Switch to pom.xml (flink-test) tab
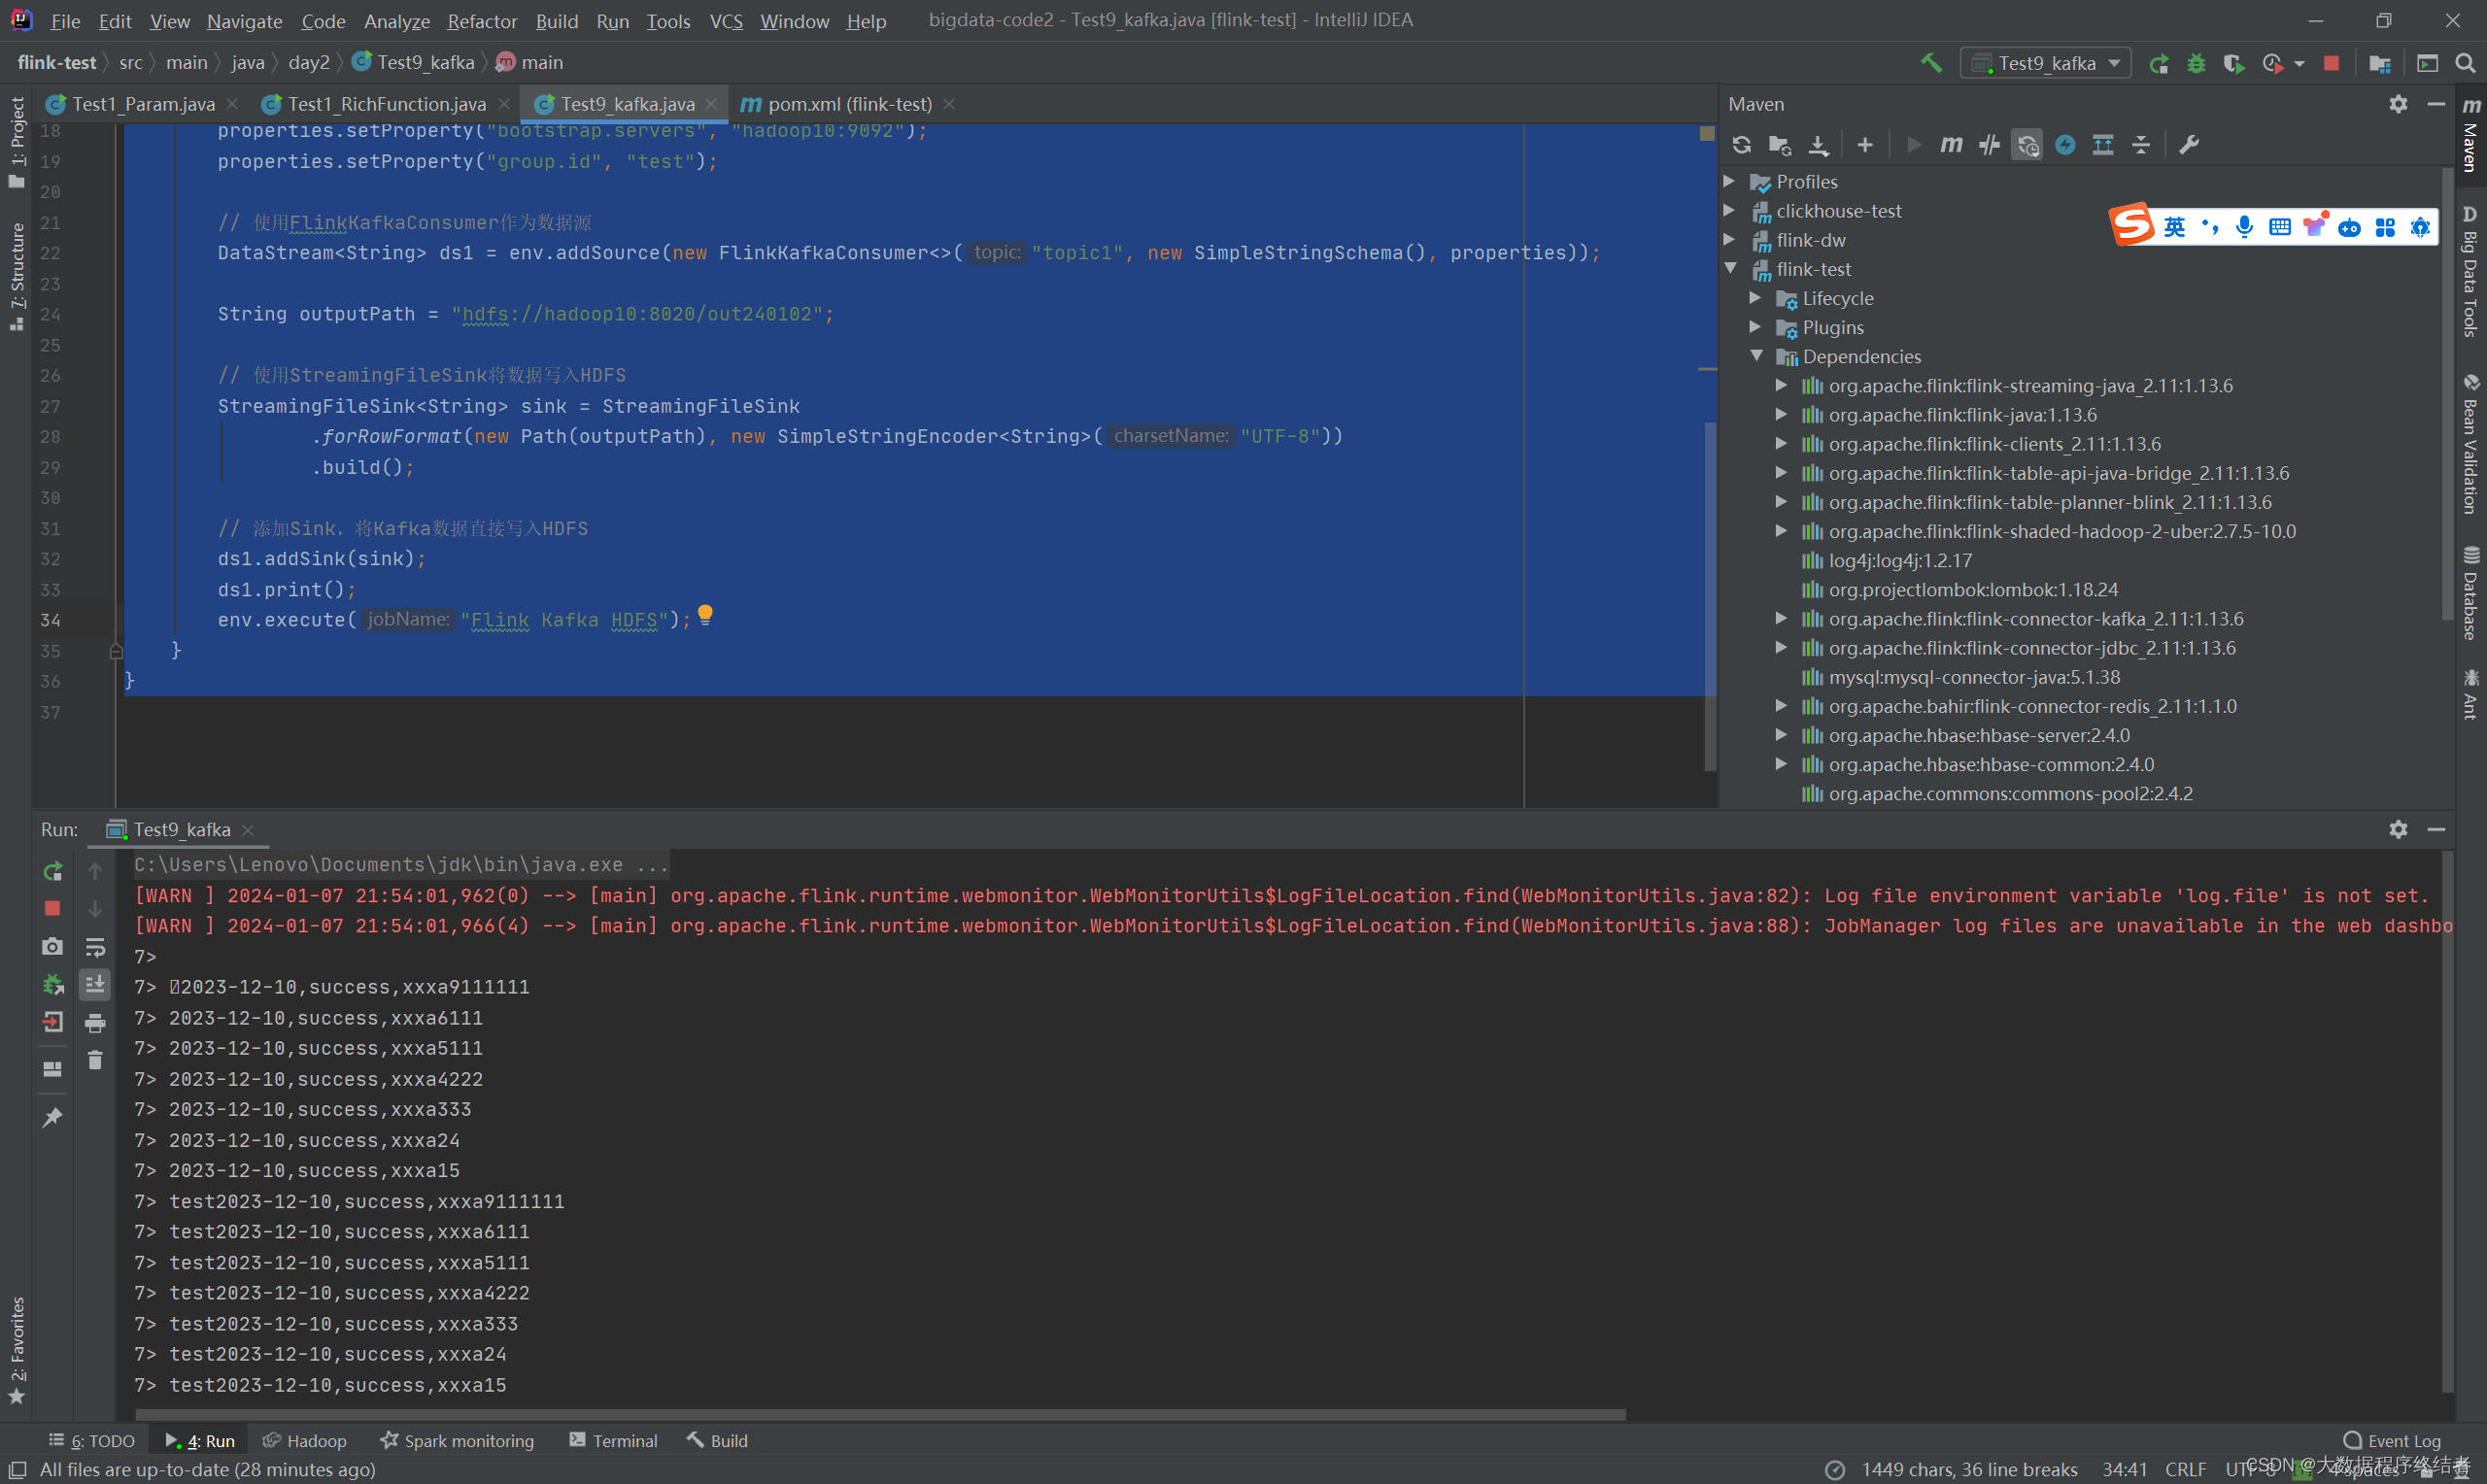 (849, 104)
